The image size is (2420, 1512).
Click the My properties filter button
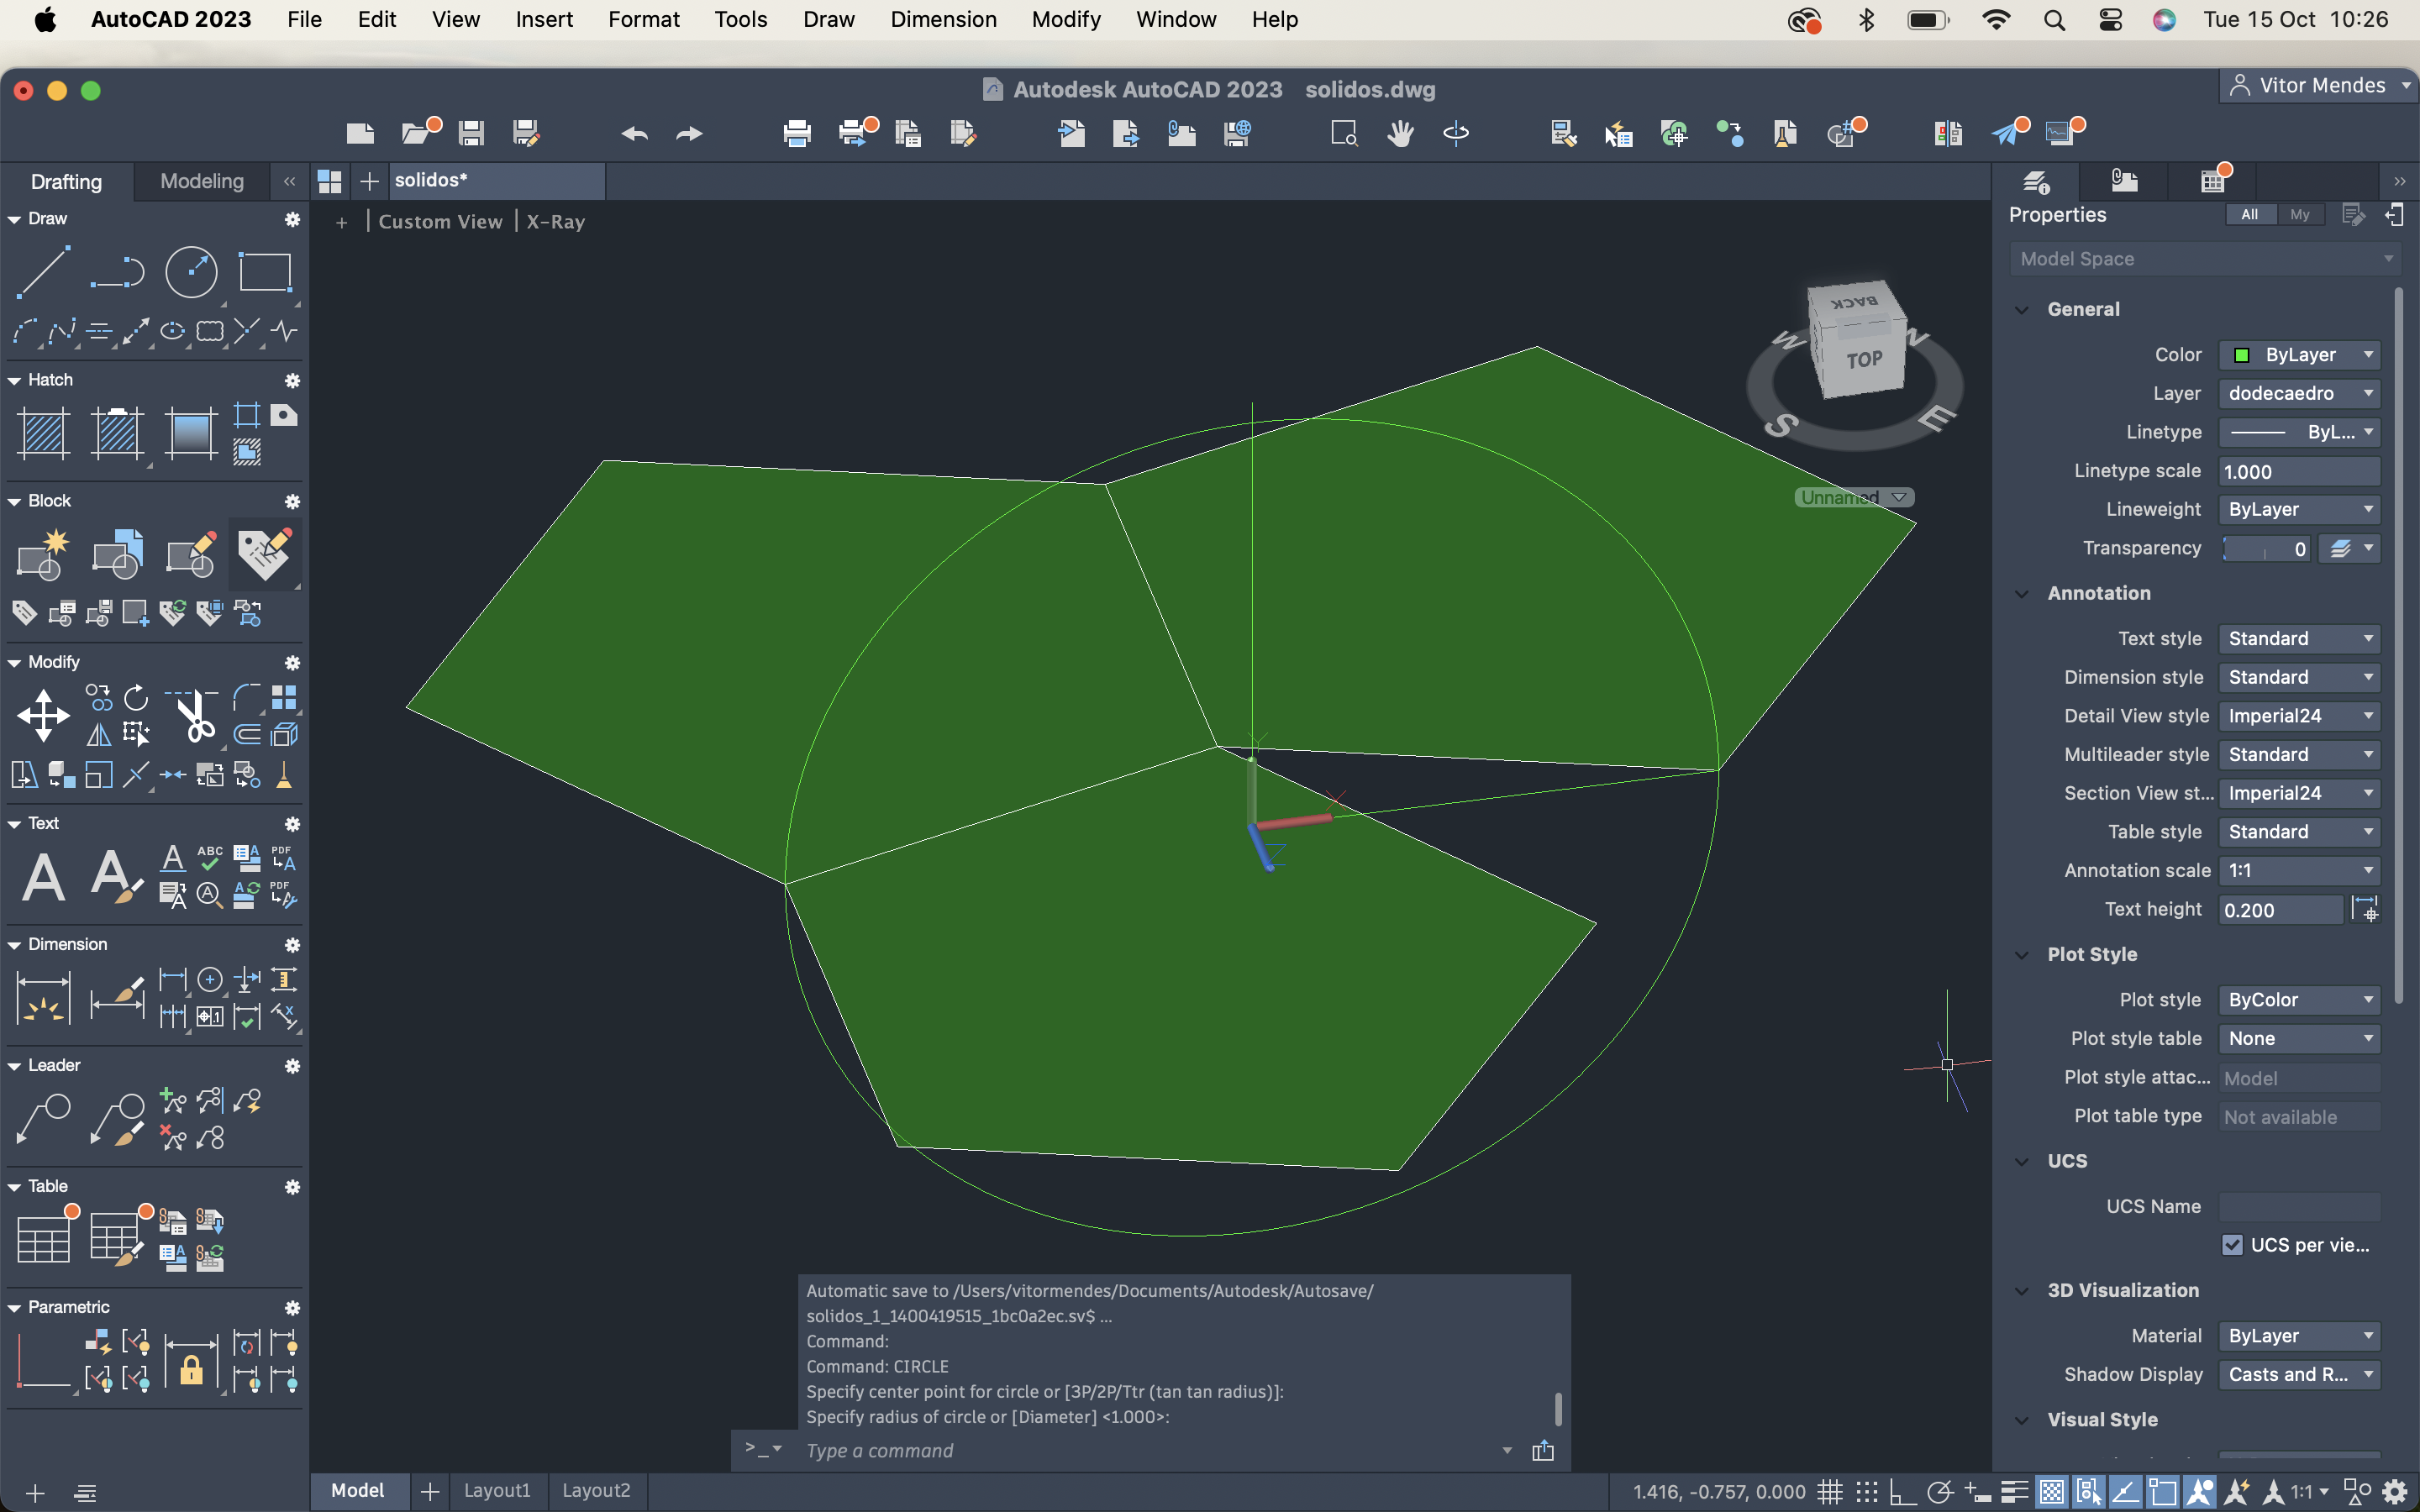(2299, 214)
